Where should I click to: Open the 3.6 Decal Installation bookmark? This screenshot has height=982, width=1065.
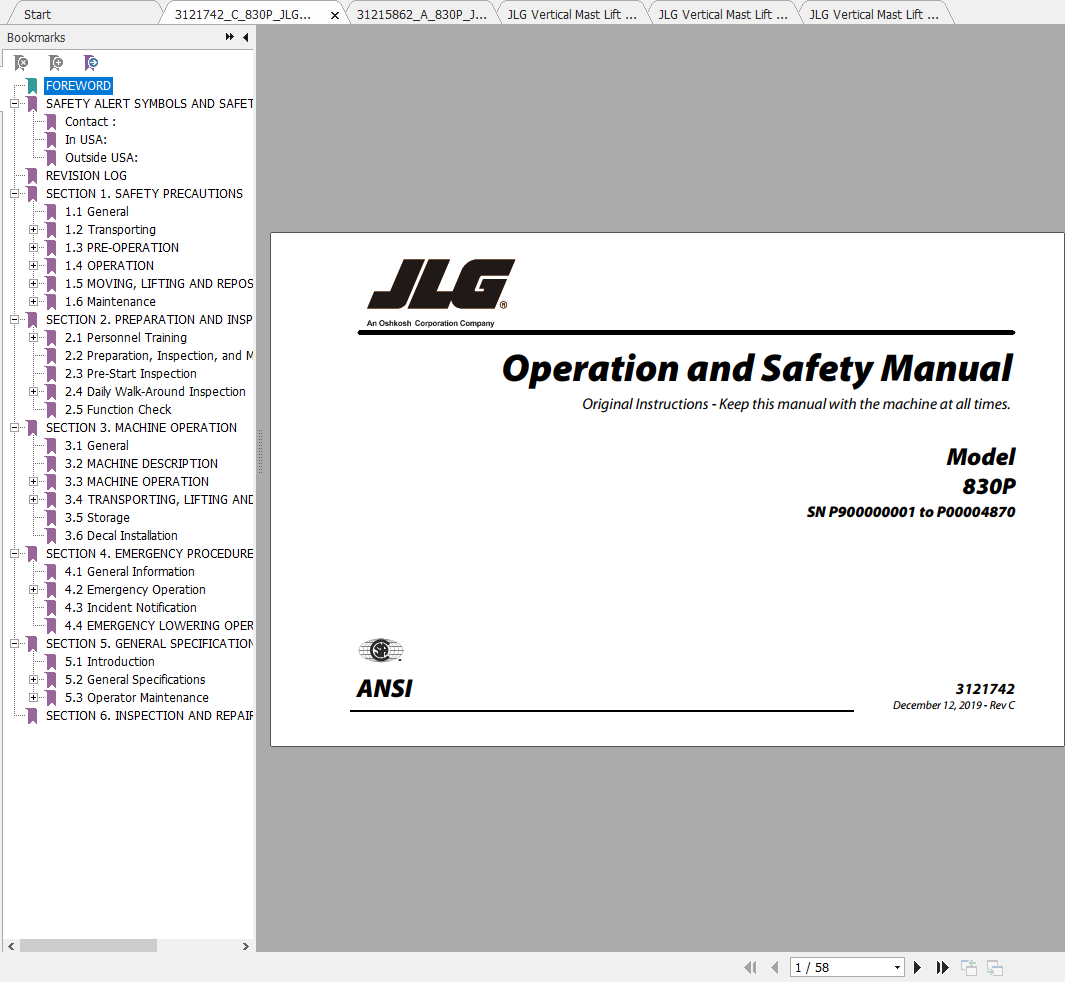121,536
